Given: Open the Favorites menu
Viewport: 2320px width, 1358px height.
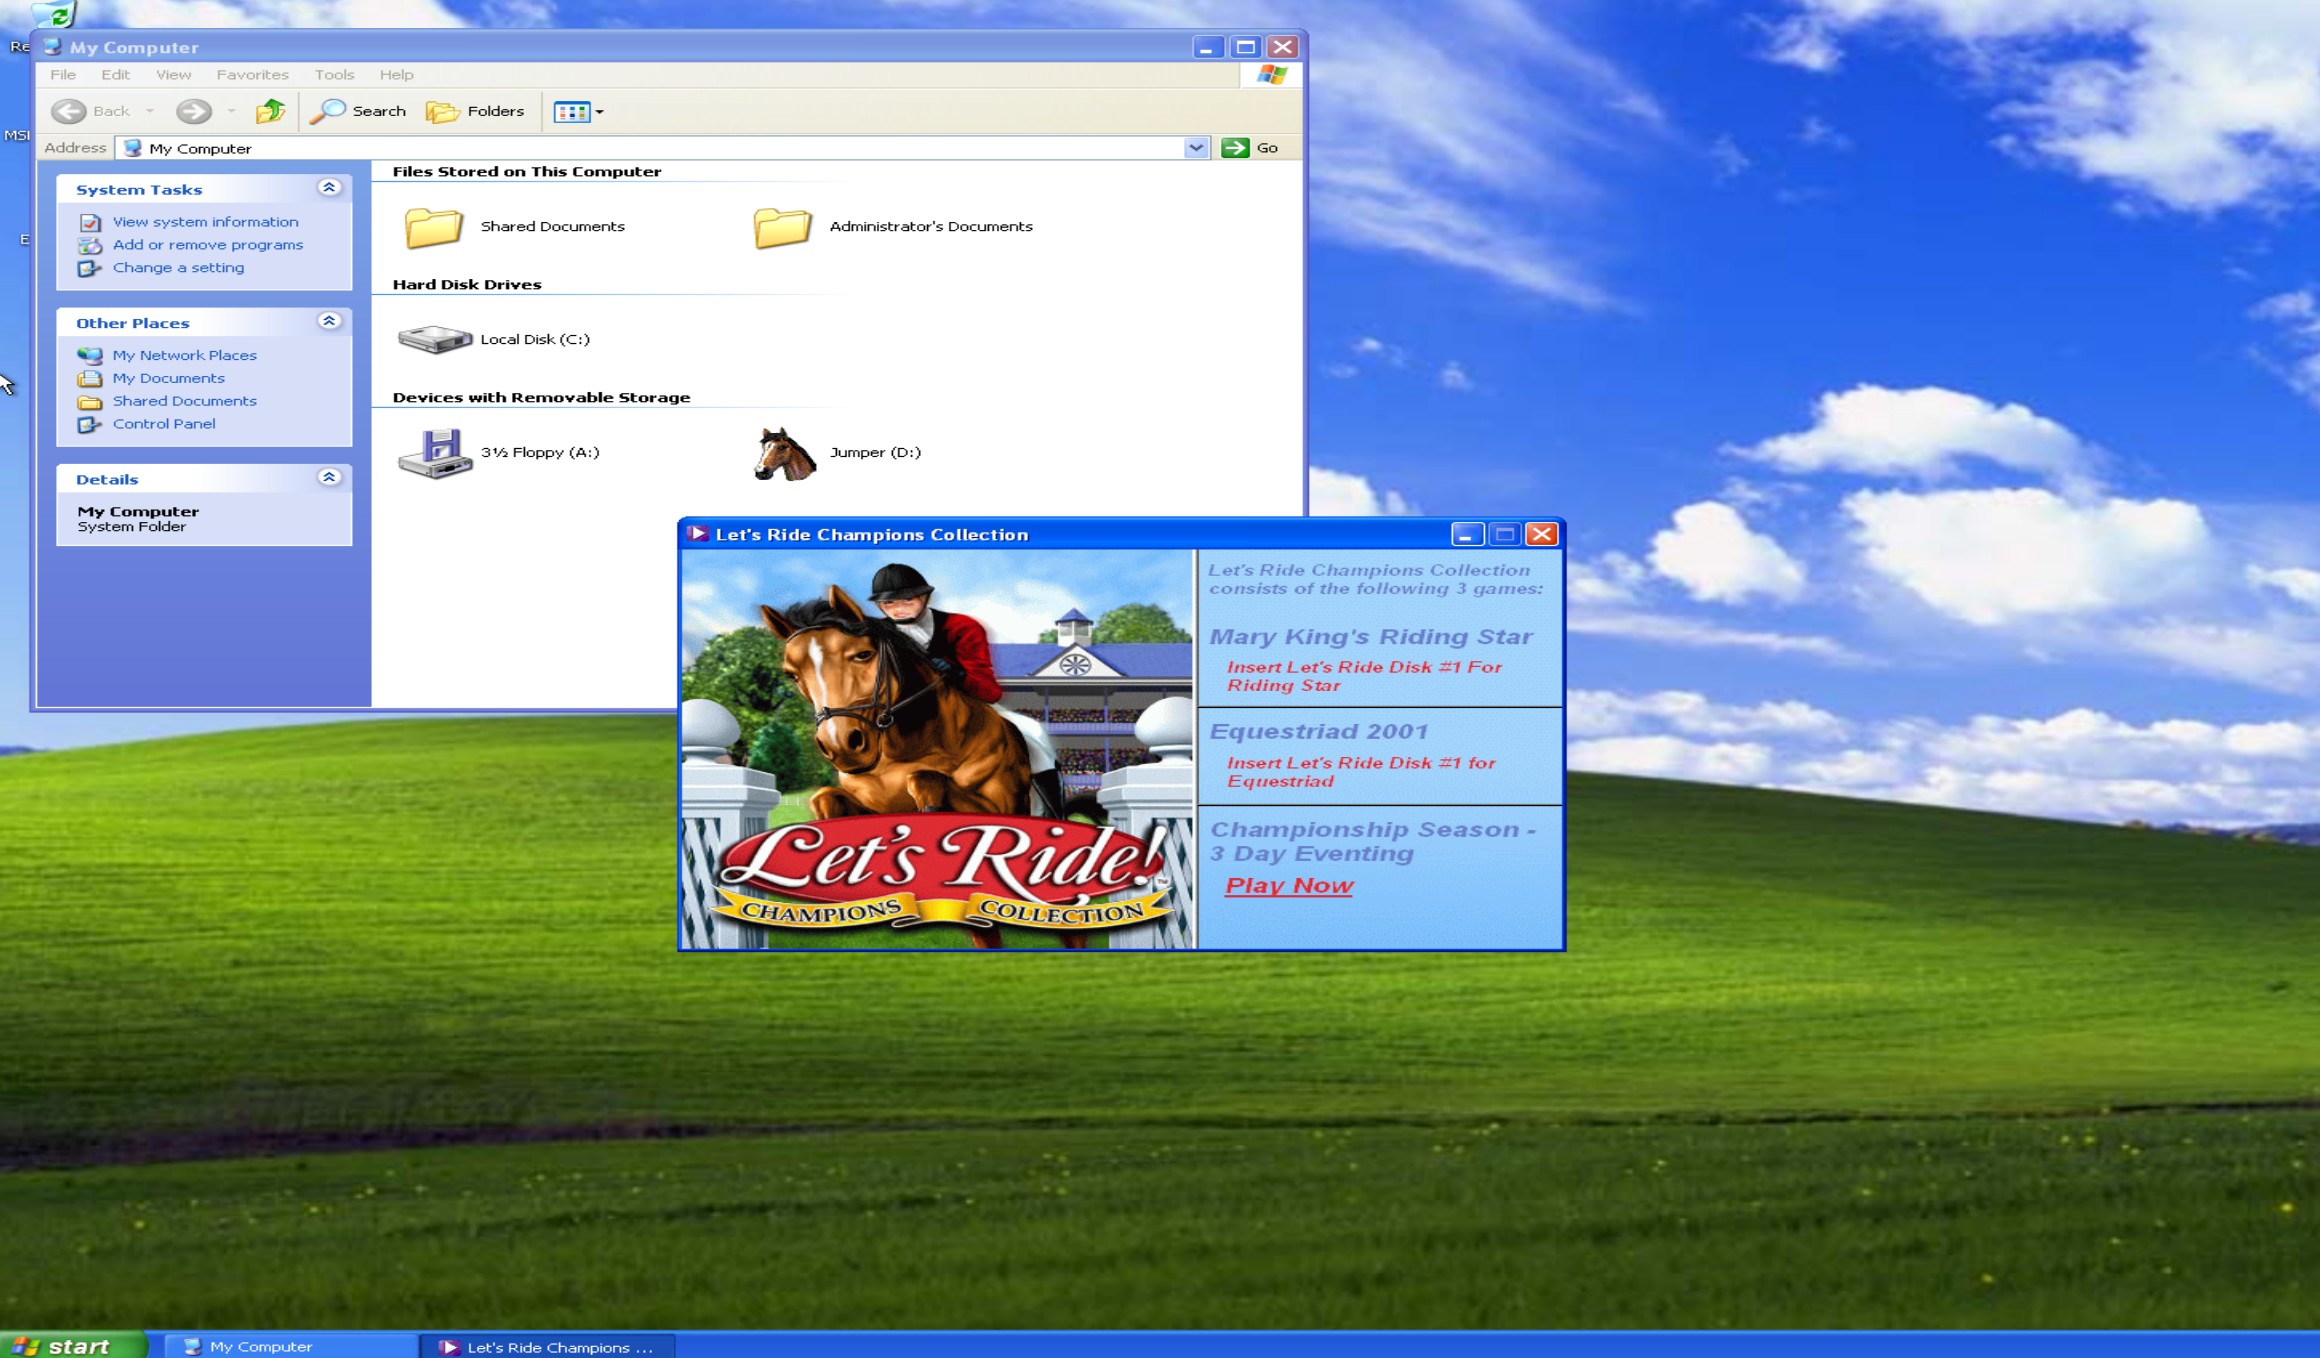Looking at the screenshot, I should pyautogui.click(x=252, y=75).
